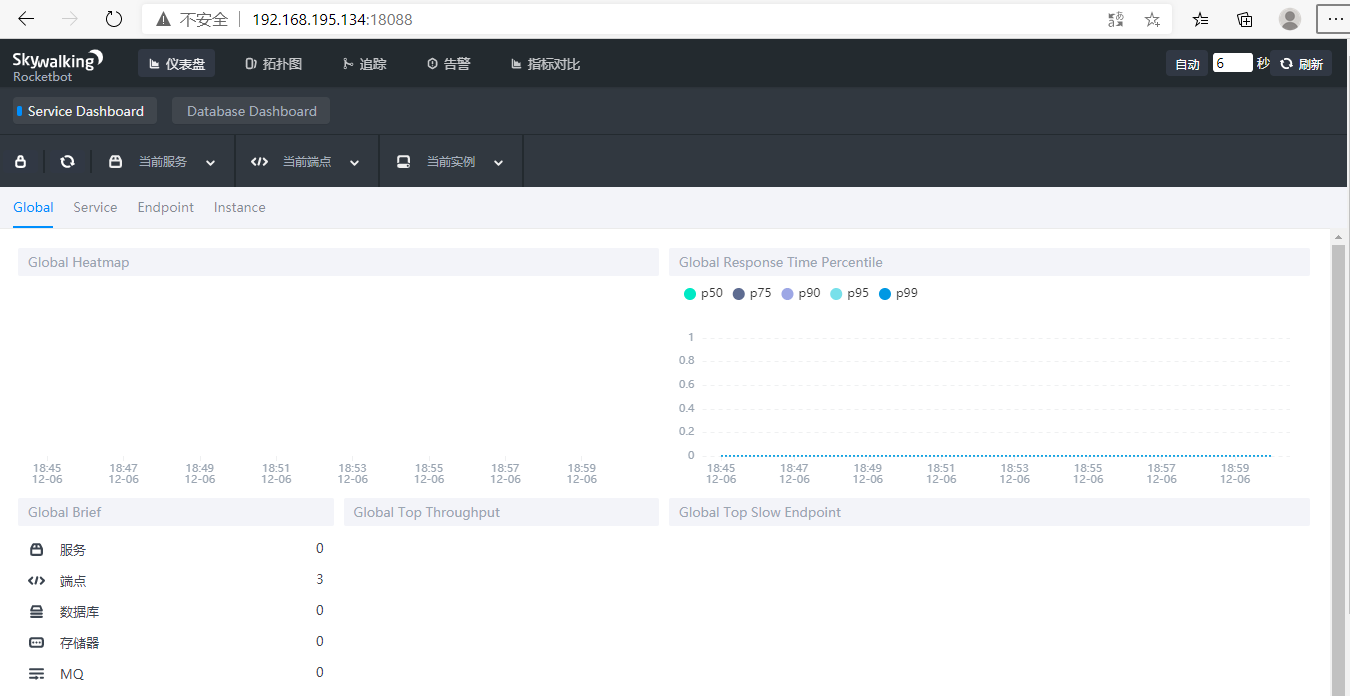
Task: Toggle the p99 legend item
Action: point(898,293)
